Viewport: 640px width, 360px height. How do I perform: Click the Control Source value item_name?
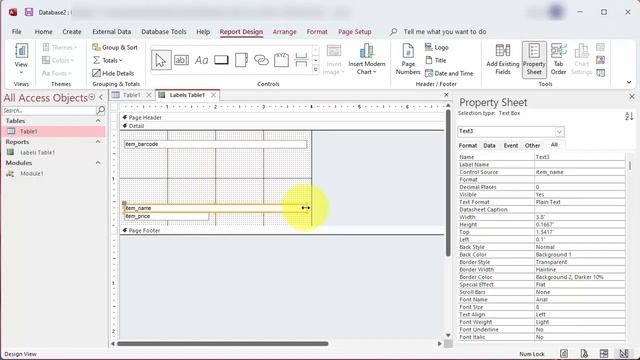pyautogui.click(x=580, y=172)
